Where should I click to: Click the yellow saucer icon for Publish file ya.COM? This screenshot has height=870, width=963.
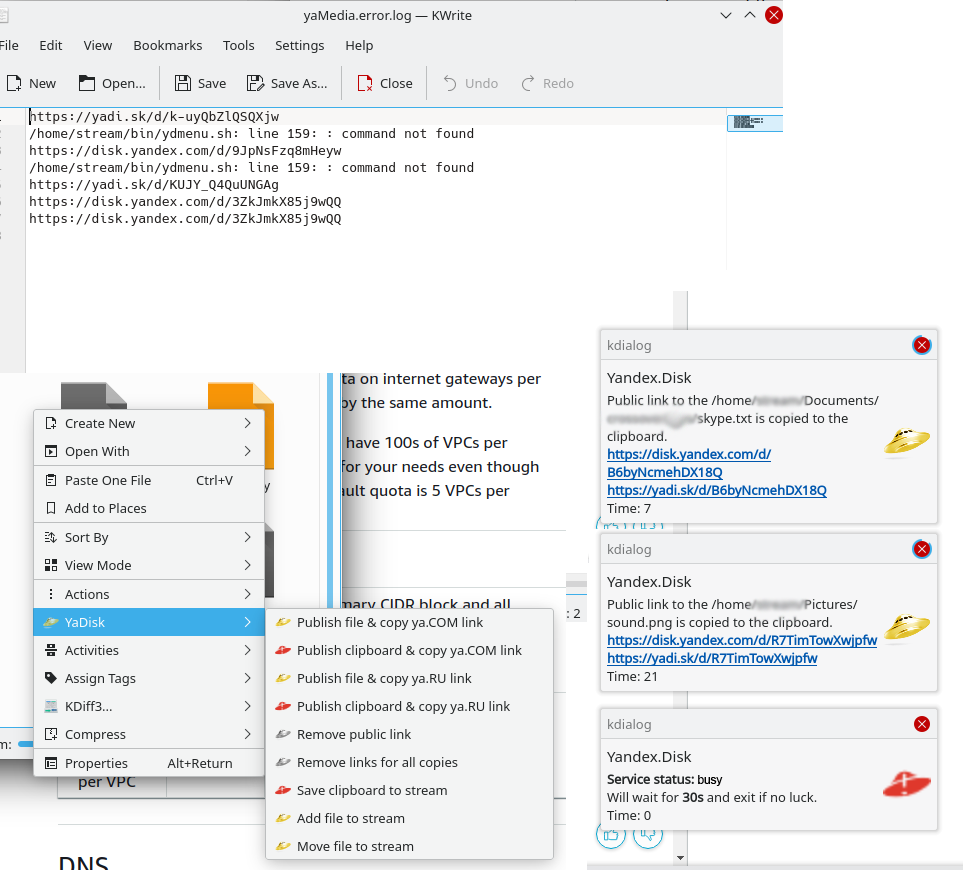[283, 622]
